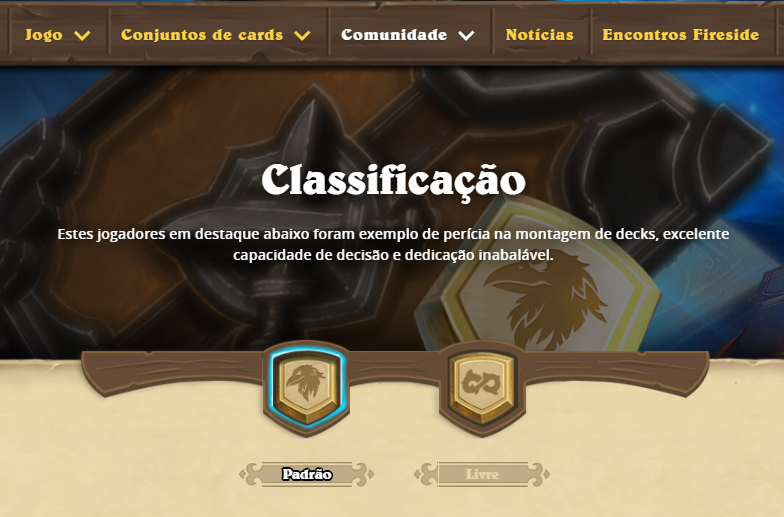Select the Standard raven shield icon

coord(306,387)
